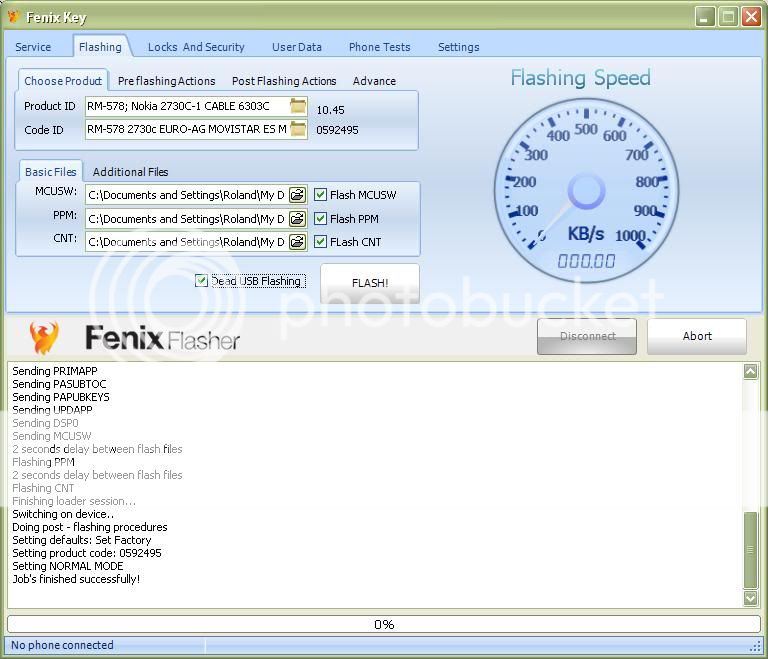Click log line 'Sending UPDAPP'

pyautogui.click(x=52, y=410)
